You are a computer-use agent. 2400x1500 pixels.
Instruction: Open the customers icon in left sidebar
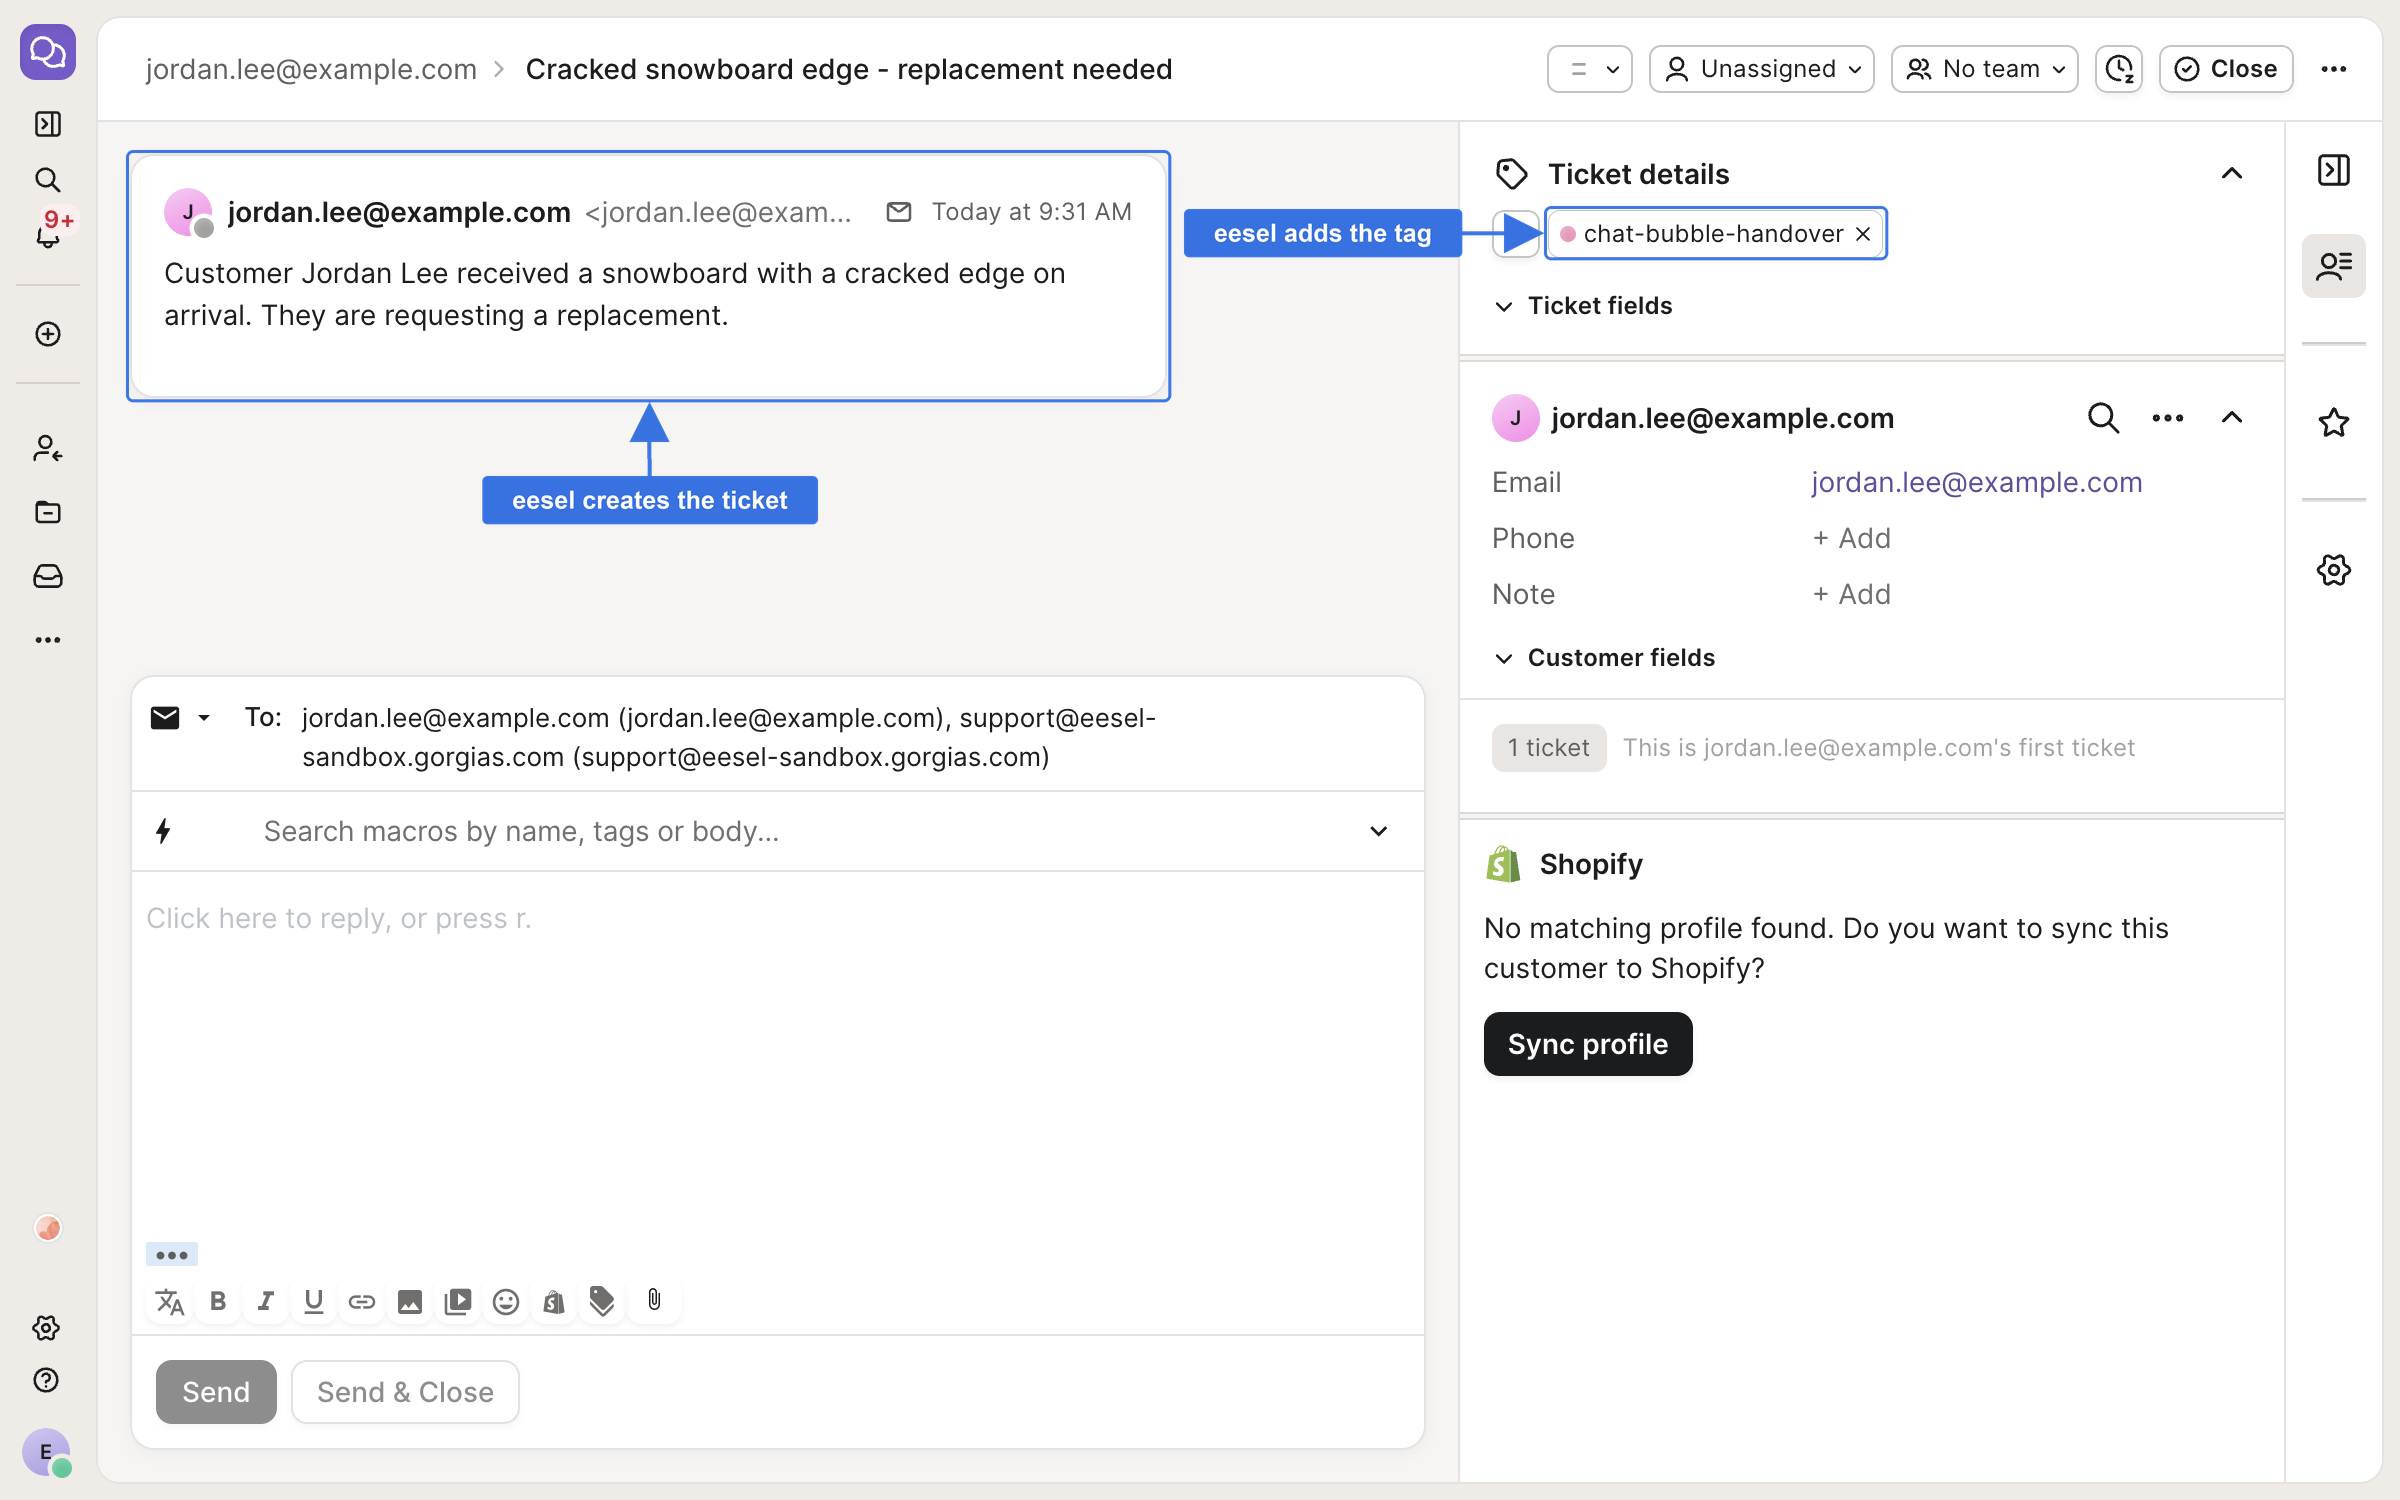(x=48, y=448)
